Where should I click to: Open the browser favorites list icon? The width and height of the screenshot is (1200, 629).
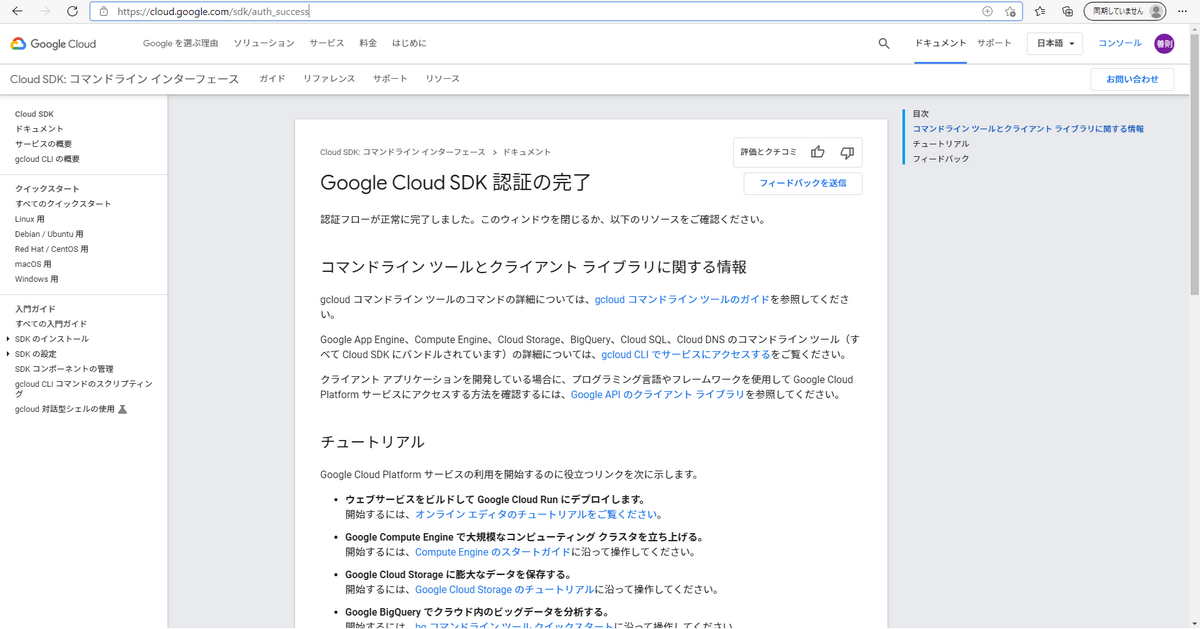click(x=1040, y=11)
